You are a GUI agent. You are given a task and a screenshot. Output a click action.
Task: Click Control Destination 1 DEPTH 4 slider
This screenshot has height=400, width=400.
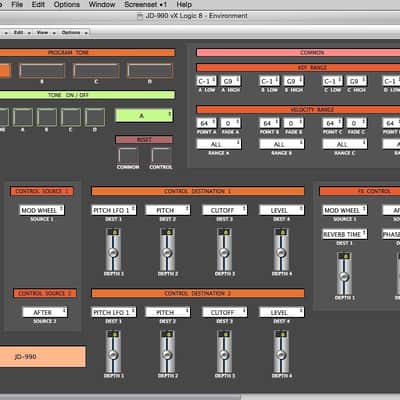pyautogui.click(x=281, y=249)
